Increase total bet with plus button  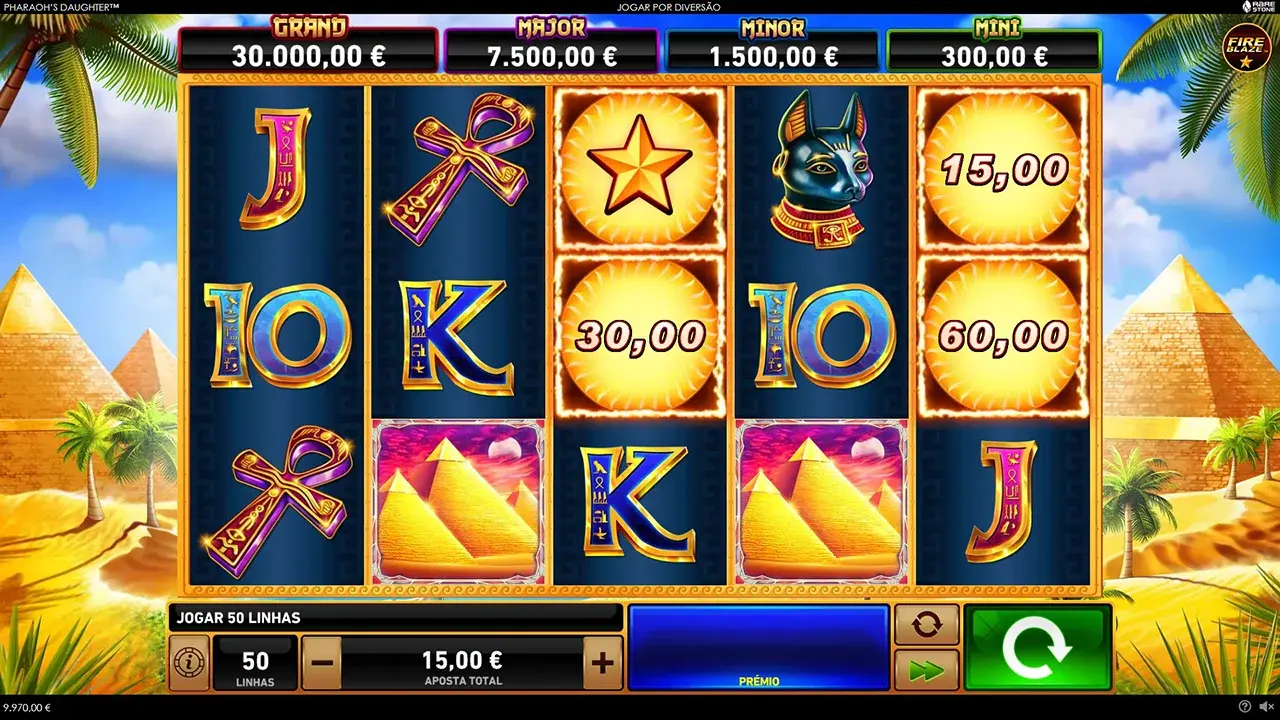click(x=602, y=663)
